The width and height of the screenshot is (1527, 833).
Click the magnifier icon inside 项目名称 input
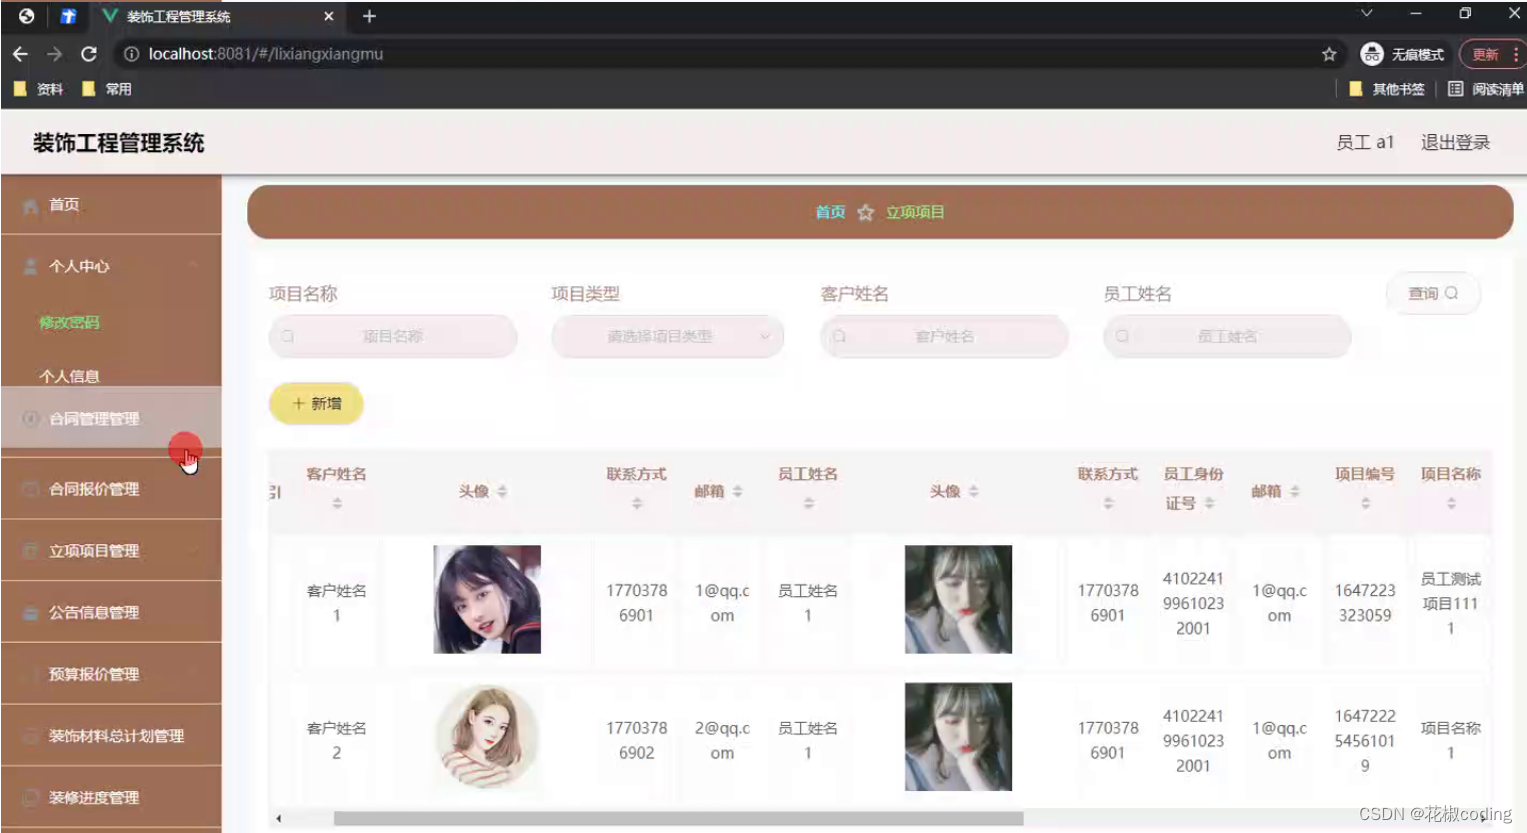click(288, 337)
